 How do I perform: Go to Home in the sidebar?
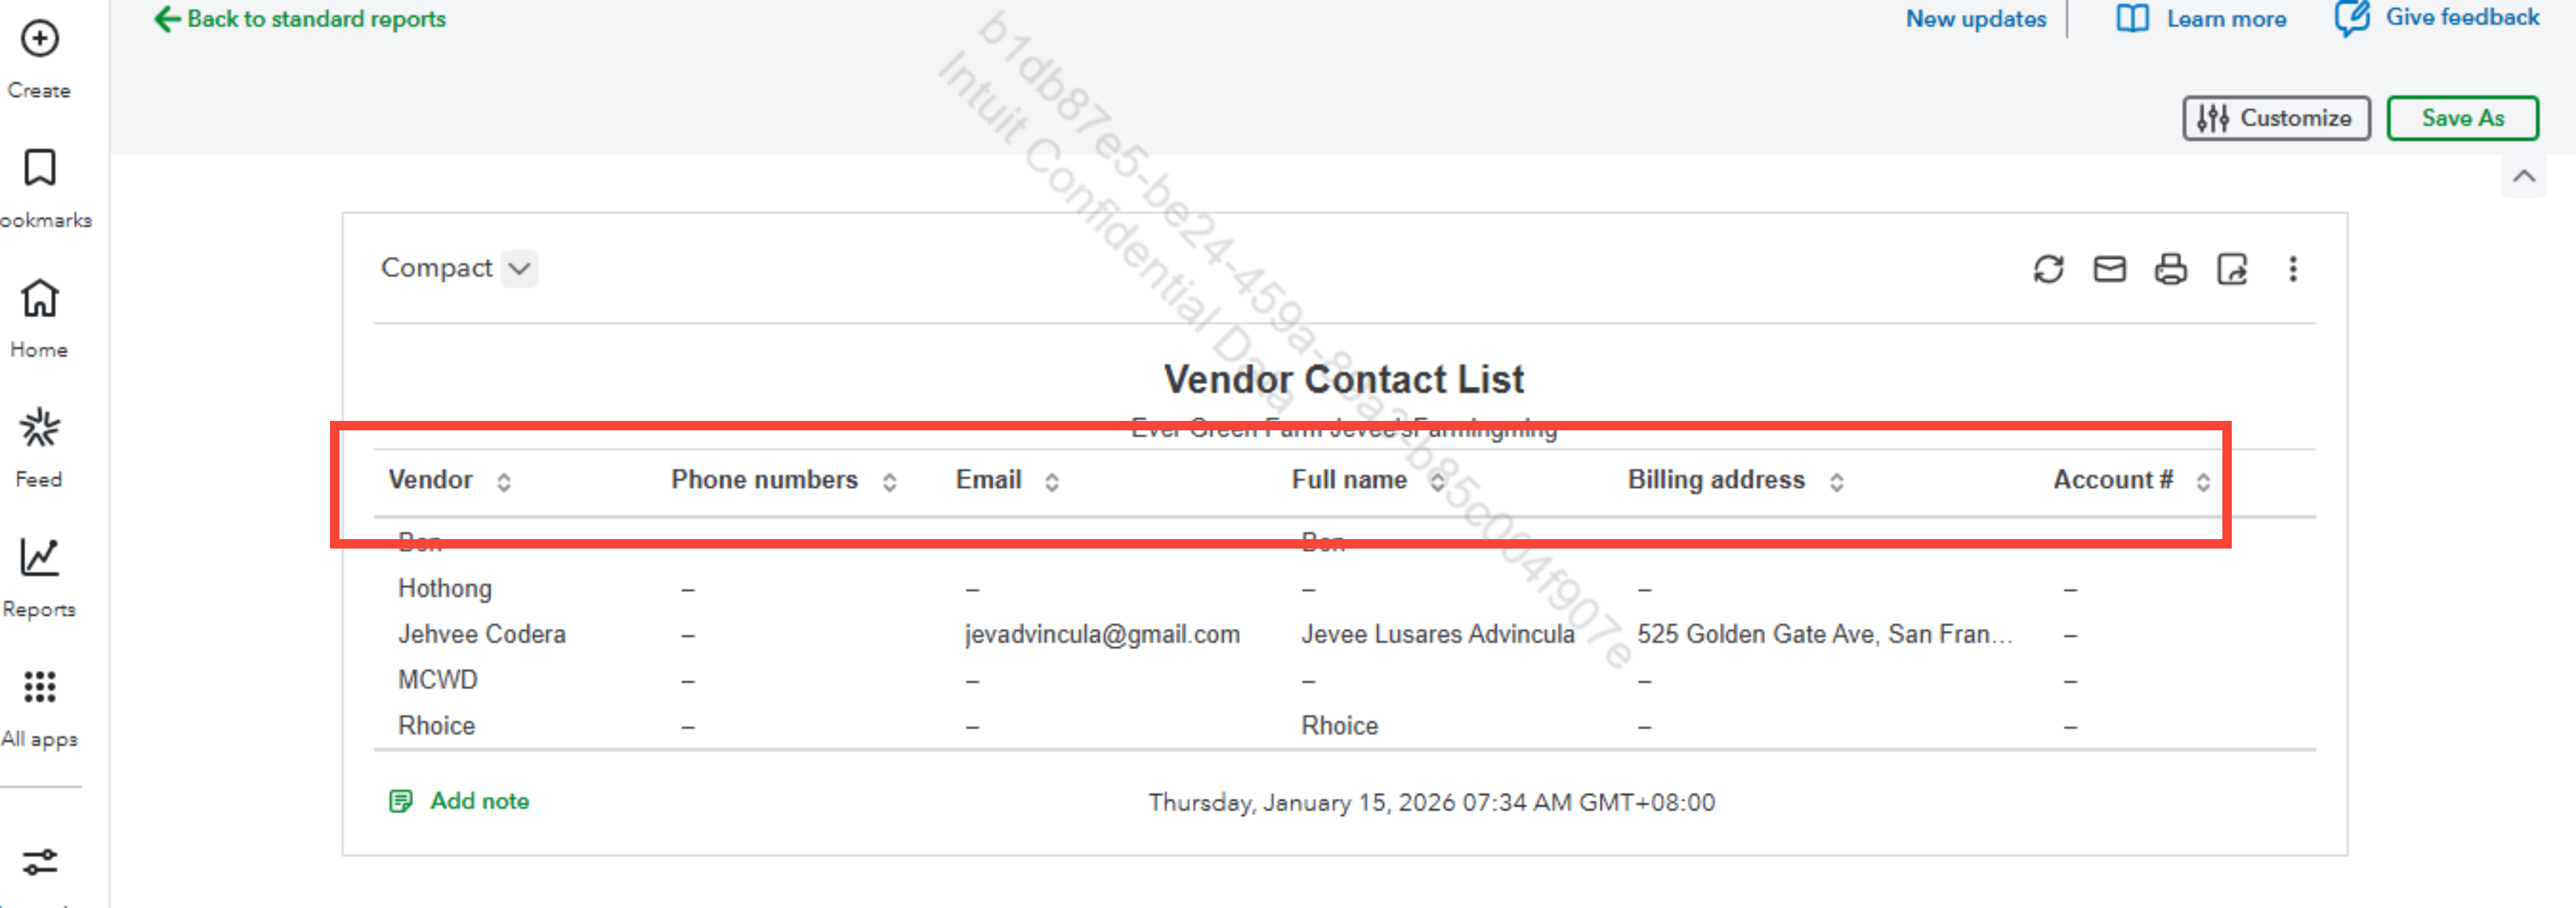tap(40, 298)
